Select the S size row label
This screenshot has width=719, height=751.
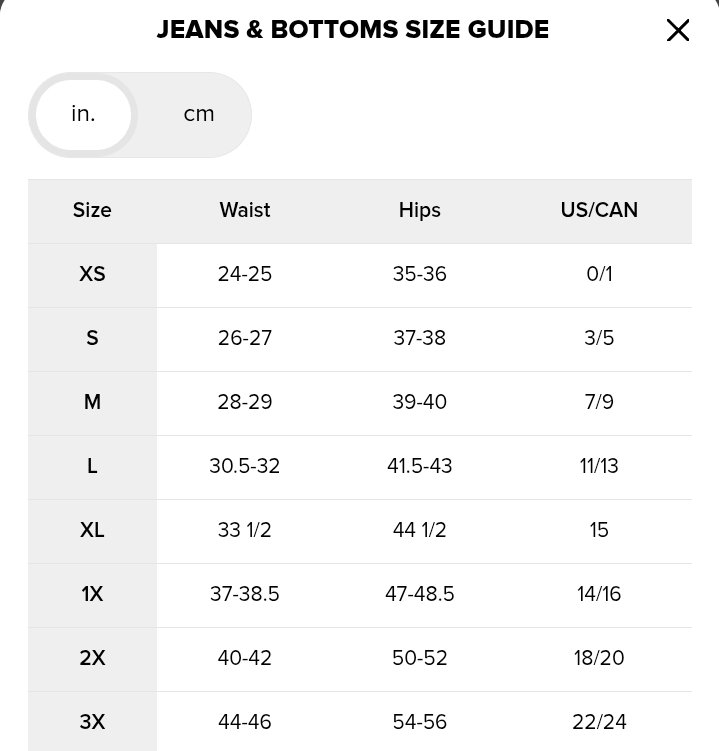point(92,338)
